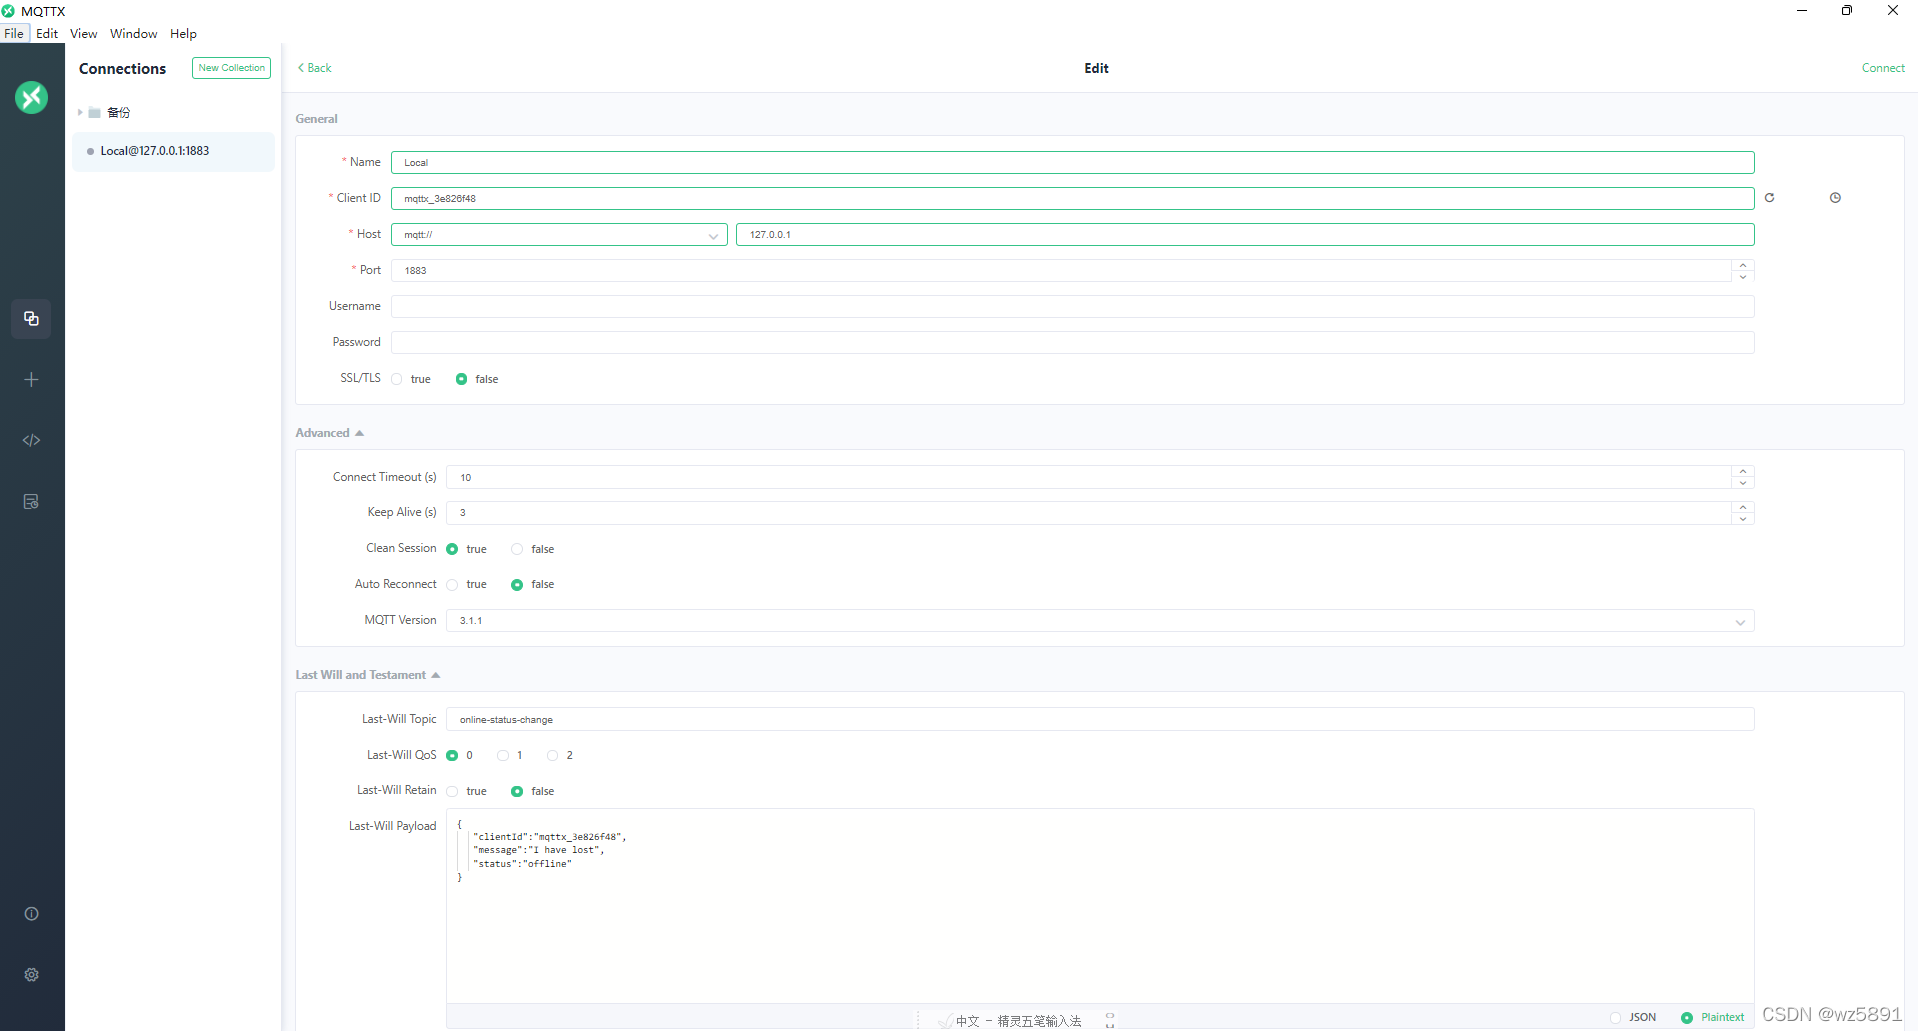This screenshot has height=1031, width=1918.
Task: Open the Help menu
Action: click(x=183, y=33)
